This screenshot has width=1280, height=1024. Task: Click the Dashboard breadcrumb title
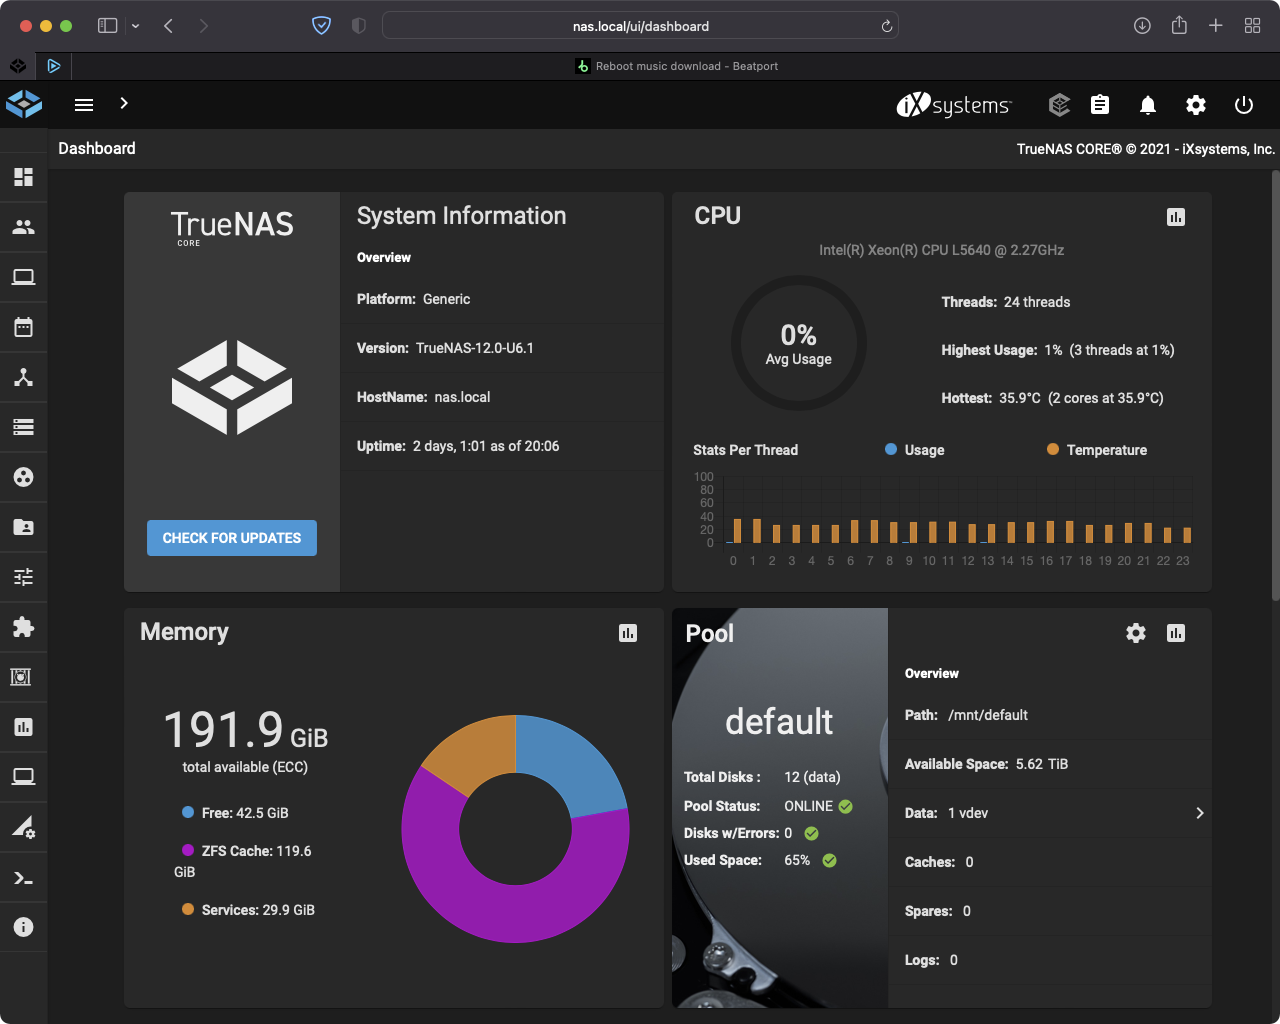(x=97, y=148)
